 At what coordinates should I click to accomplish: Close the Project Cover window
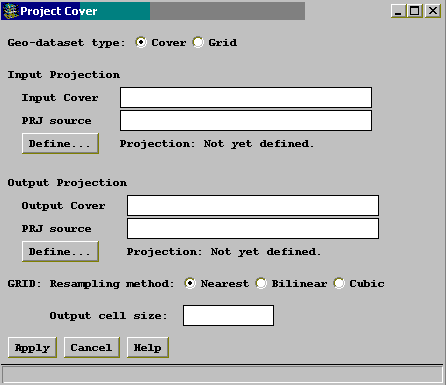[x=433, y=11]
